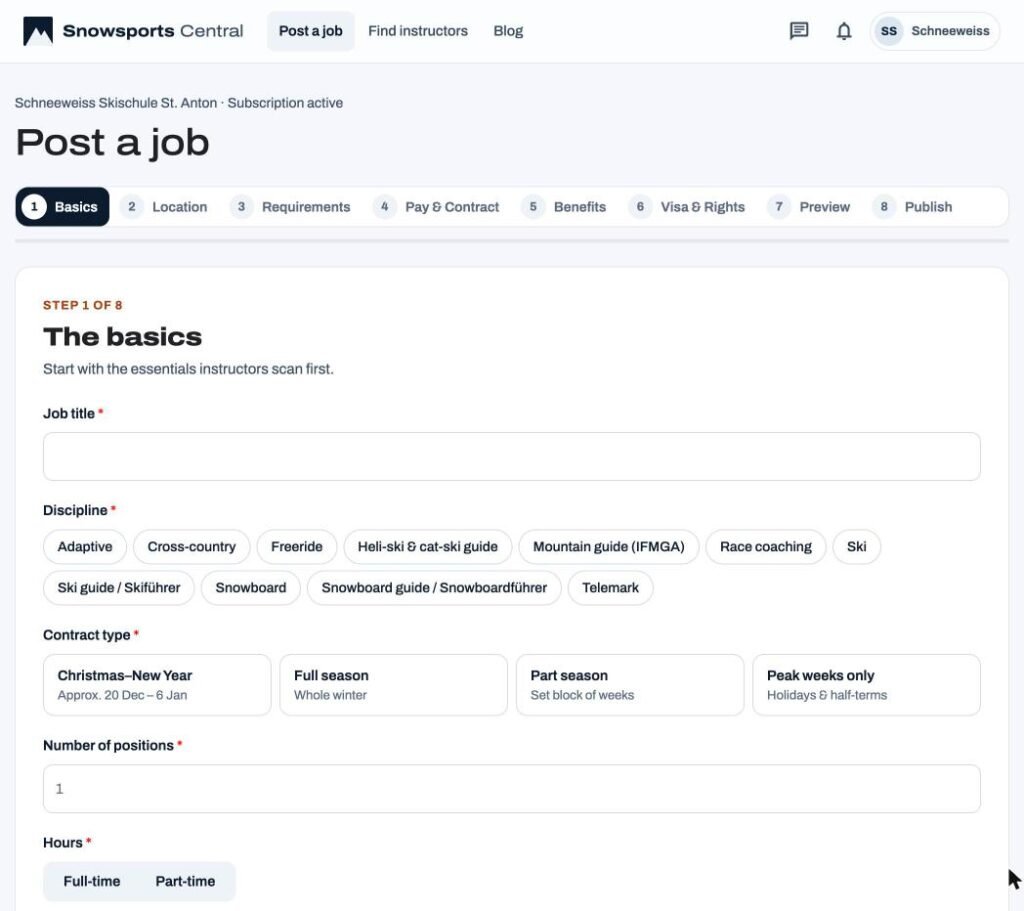The height and width of the screenshot is (911, 1024).
Task: Select the Snowboard discipline chip
Action: [x=251, y=588]
